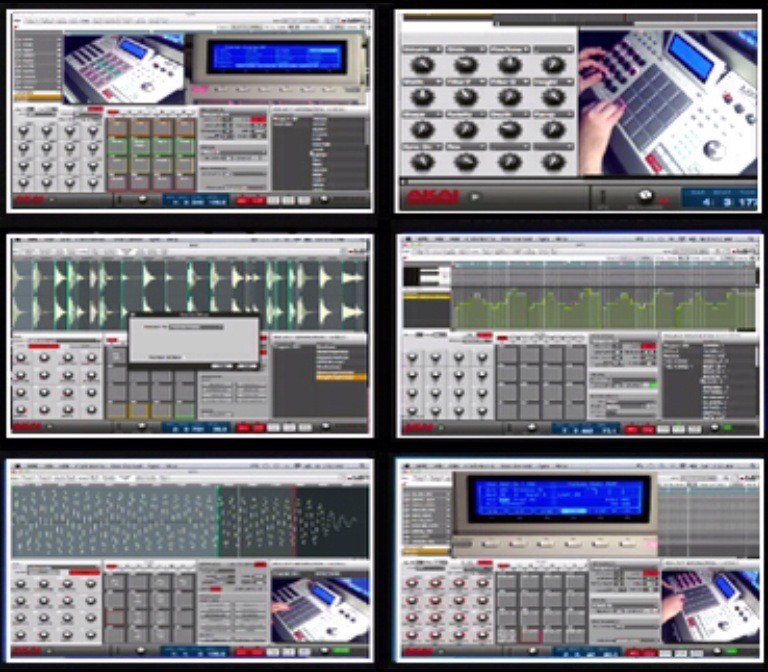Tap the red-outlined pad in the zoomed waveform panel

[x=116, y=618]
